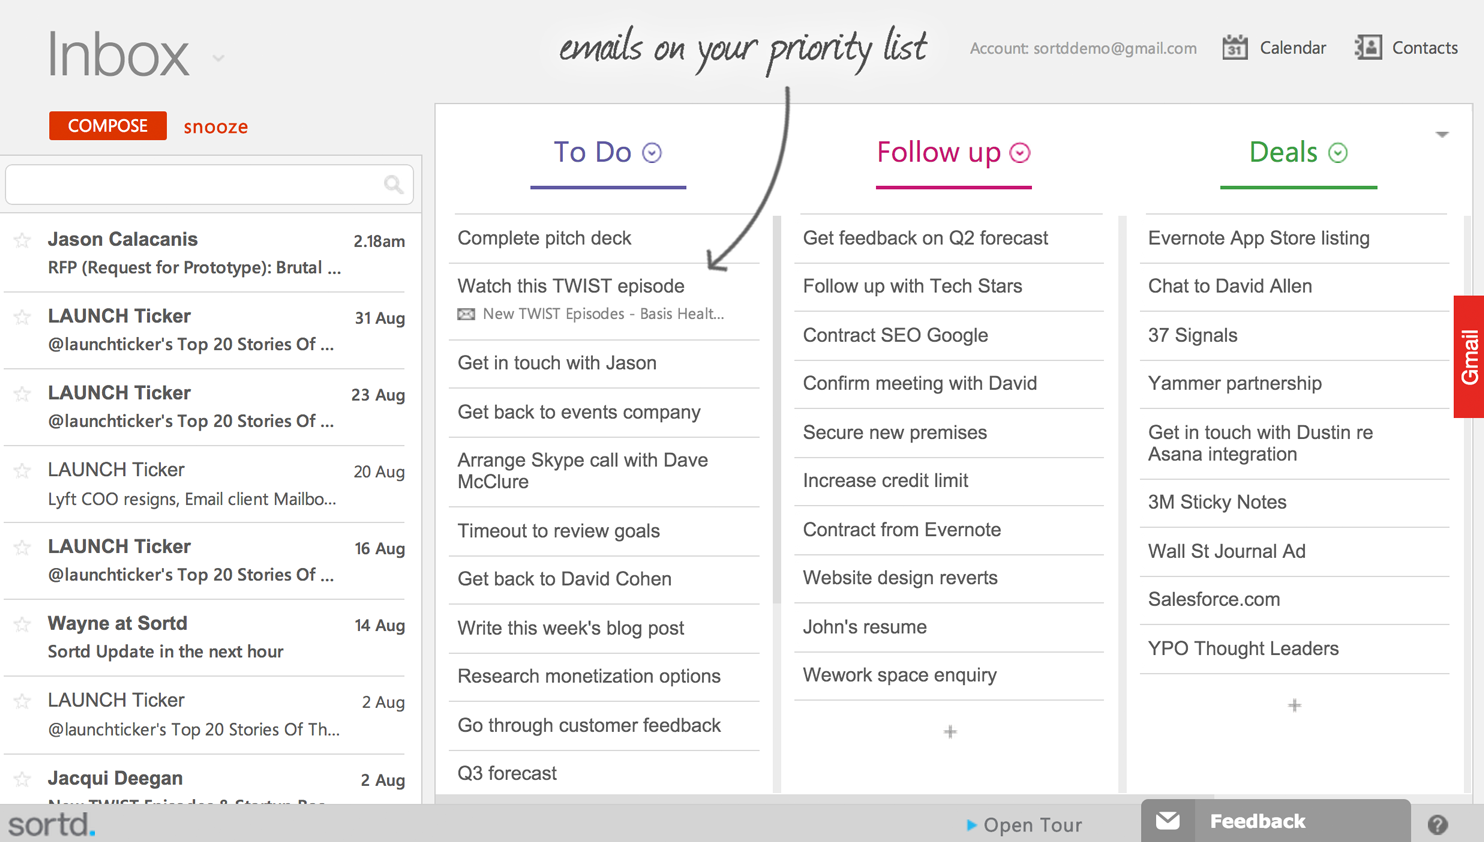
Task: Click the Feedback button label
Action: (1257, 821)
